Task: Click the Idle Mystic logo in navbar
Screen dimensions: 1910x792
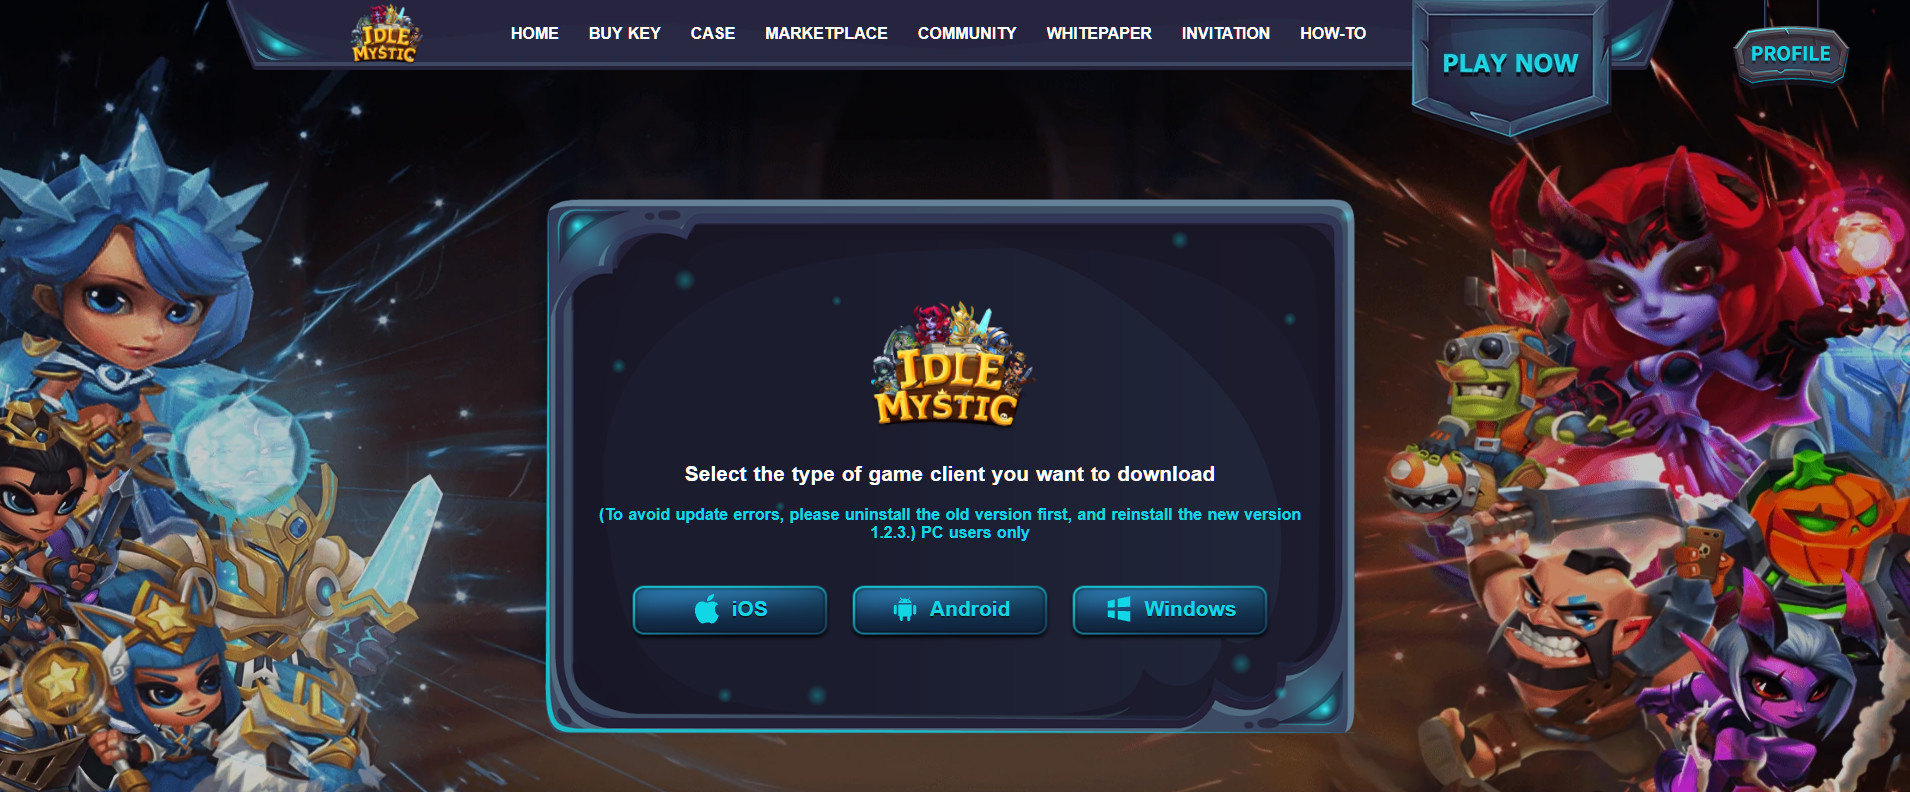Action: (x=386, y=34)
